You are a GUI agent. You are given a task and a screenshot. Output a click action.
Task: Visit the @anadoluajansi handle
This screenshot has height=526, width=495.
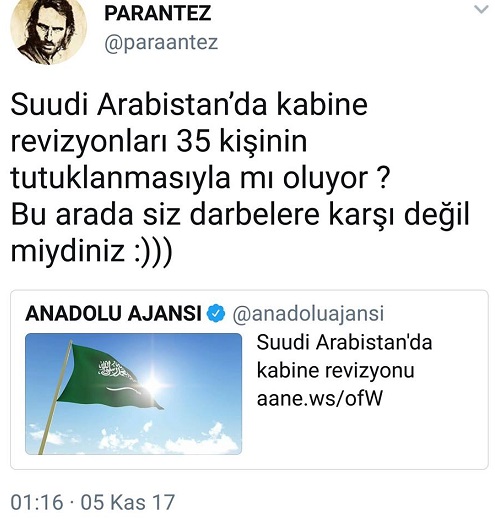click(x=308, y=314)
